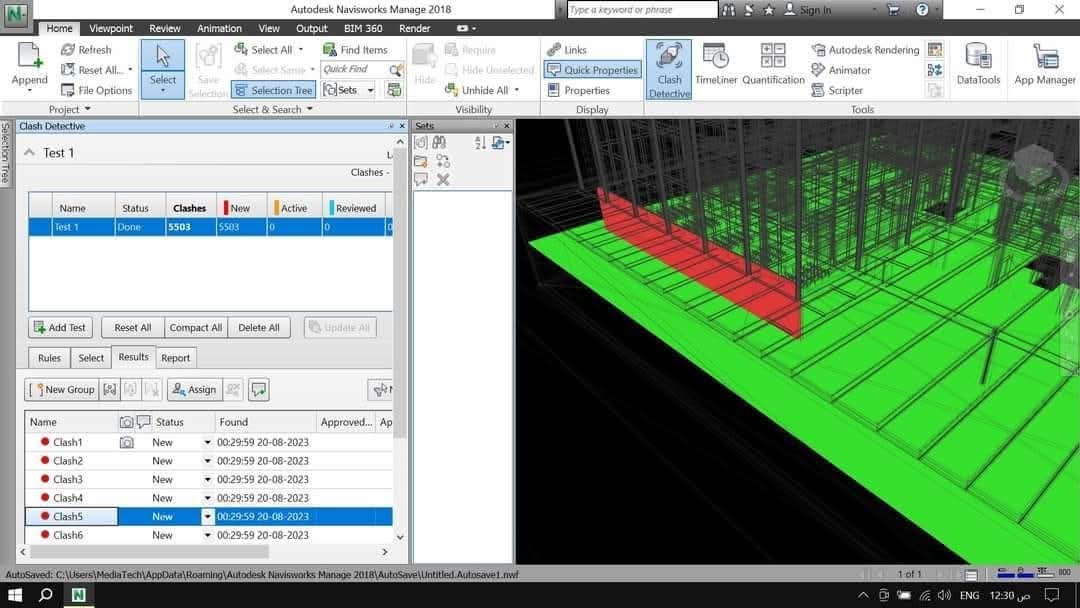Switch to the Select tab
Viewport: 1080px width, 608px height.
click(91, 358)
